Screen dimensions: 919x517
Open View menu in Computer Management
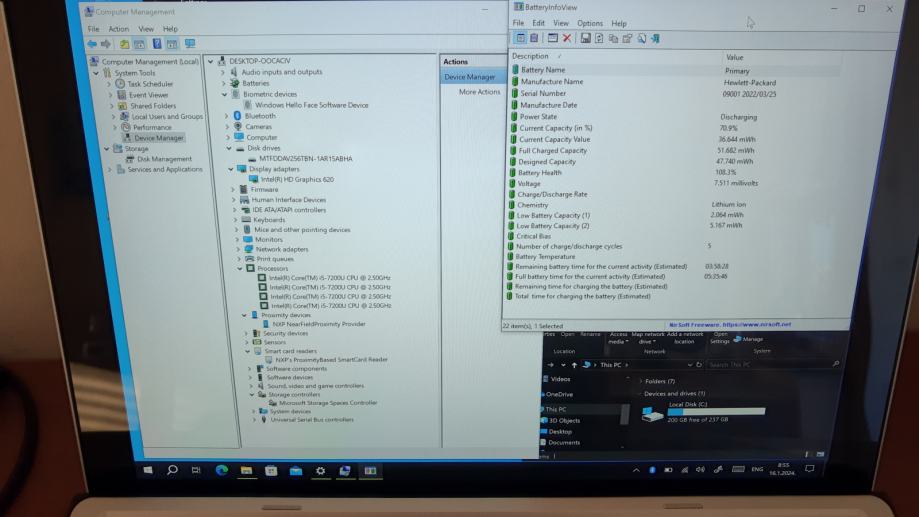point(146,29)
